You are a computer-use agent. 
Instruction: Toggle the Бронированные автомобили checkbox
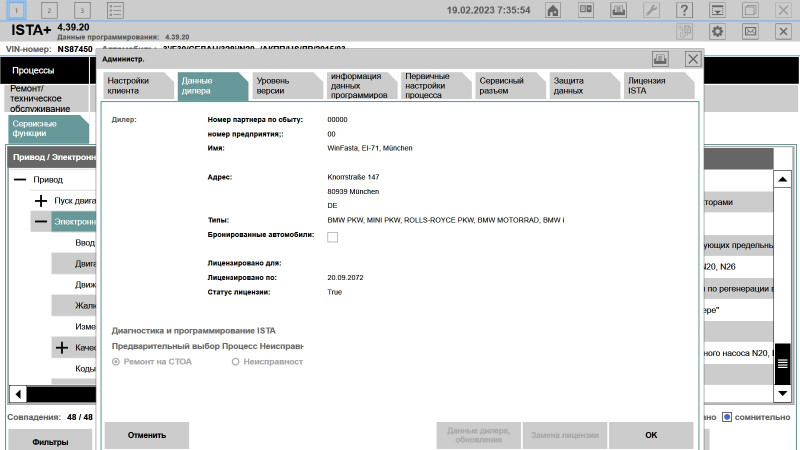tap(333, 236)
